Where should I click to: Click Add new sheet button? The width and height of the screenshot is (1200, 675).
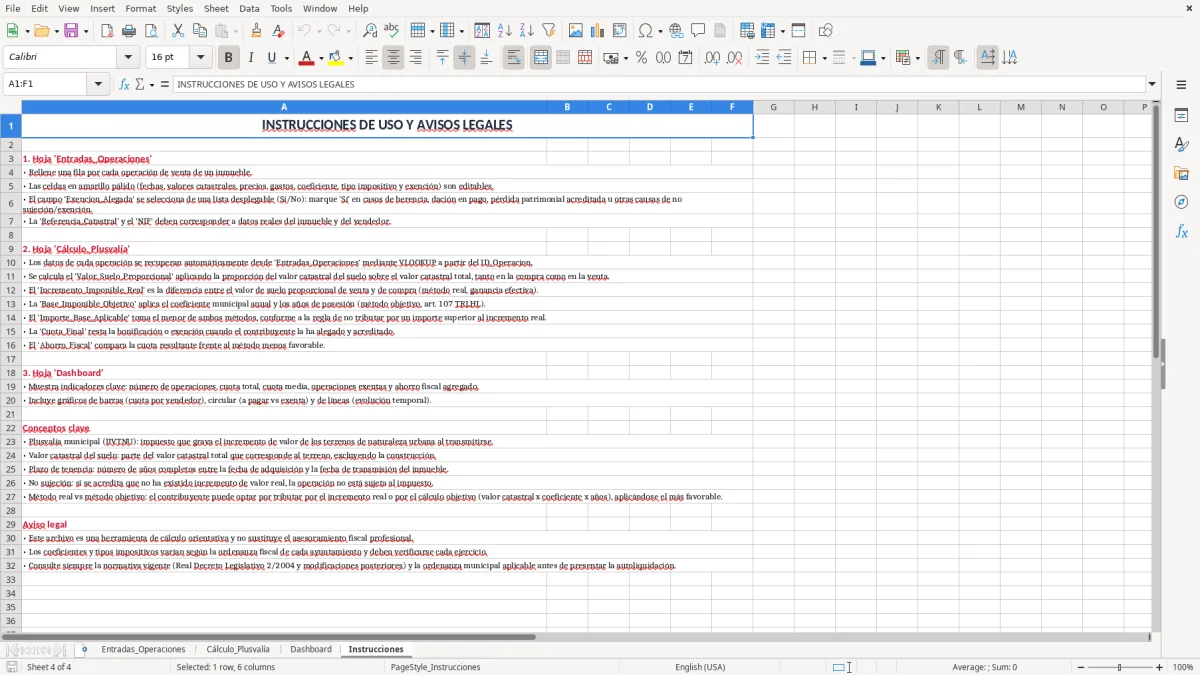84,649
